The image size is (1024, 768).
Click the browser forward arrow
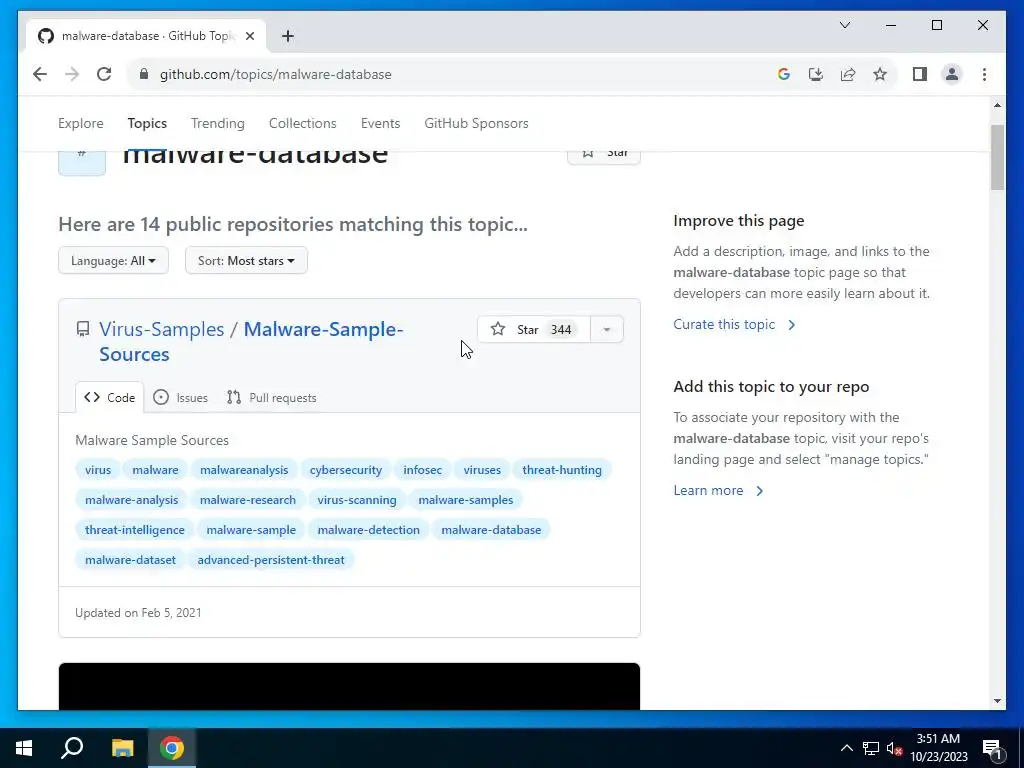point(72,74)
